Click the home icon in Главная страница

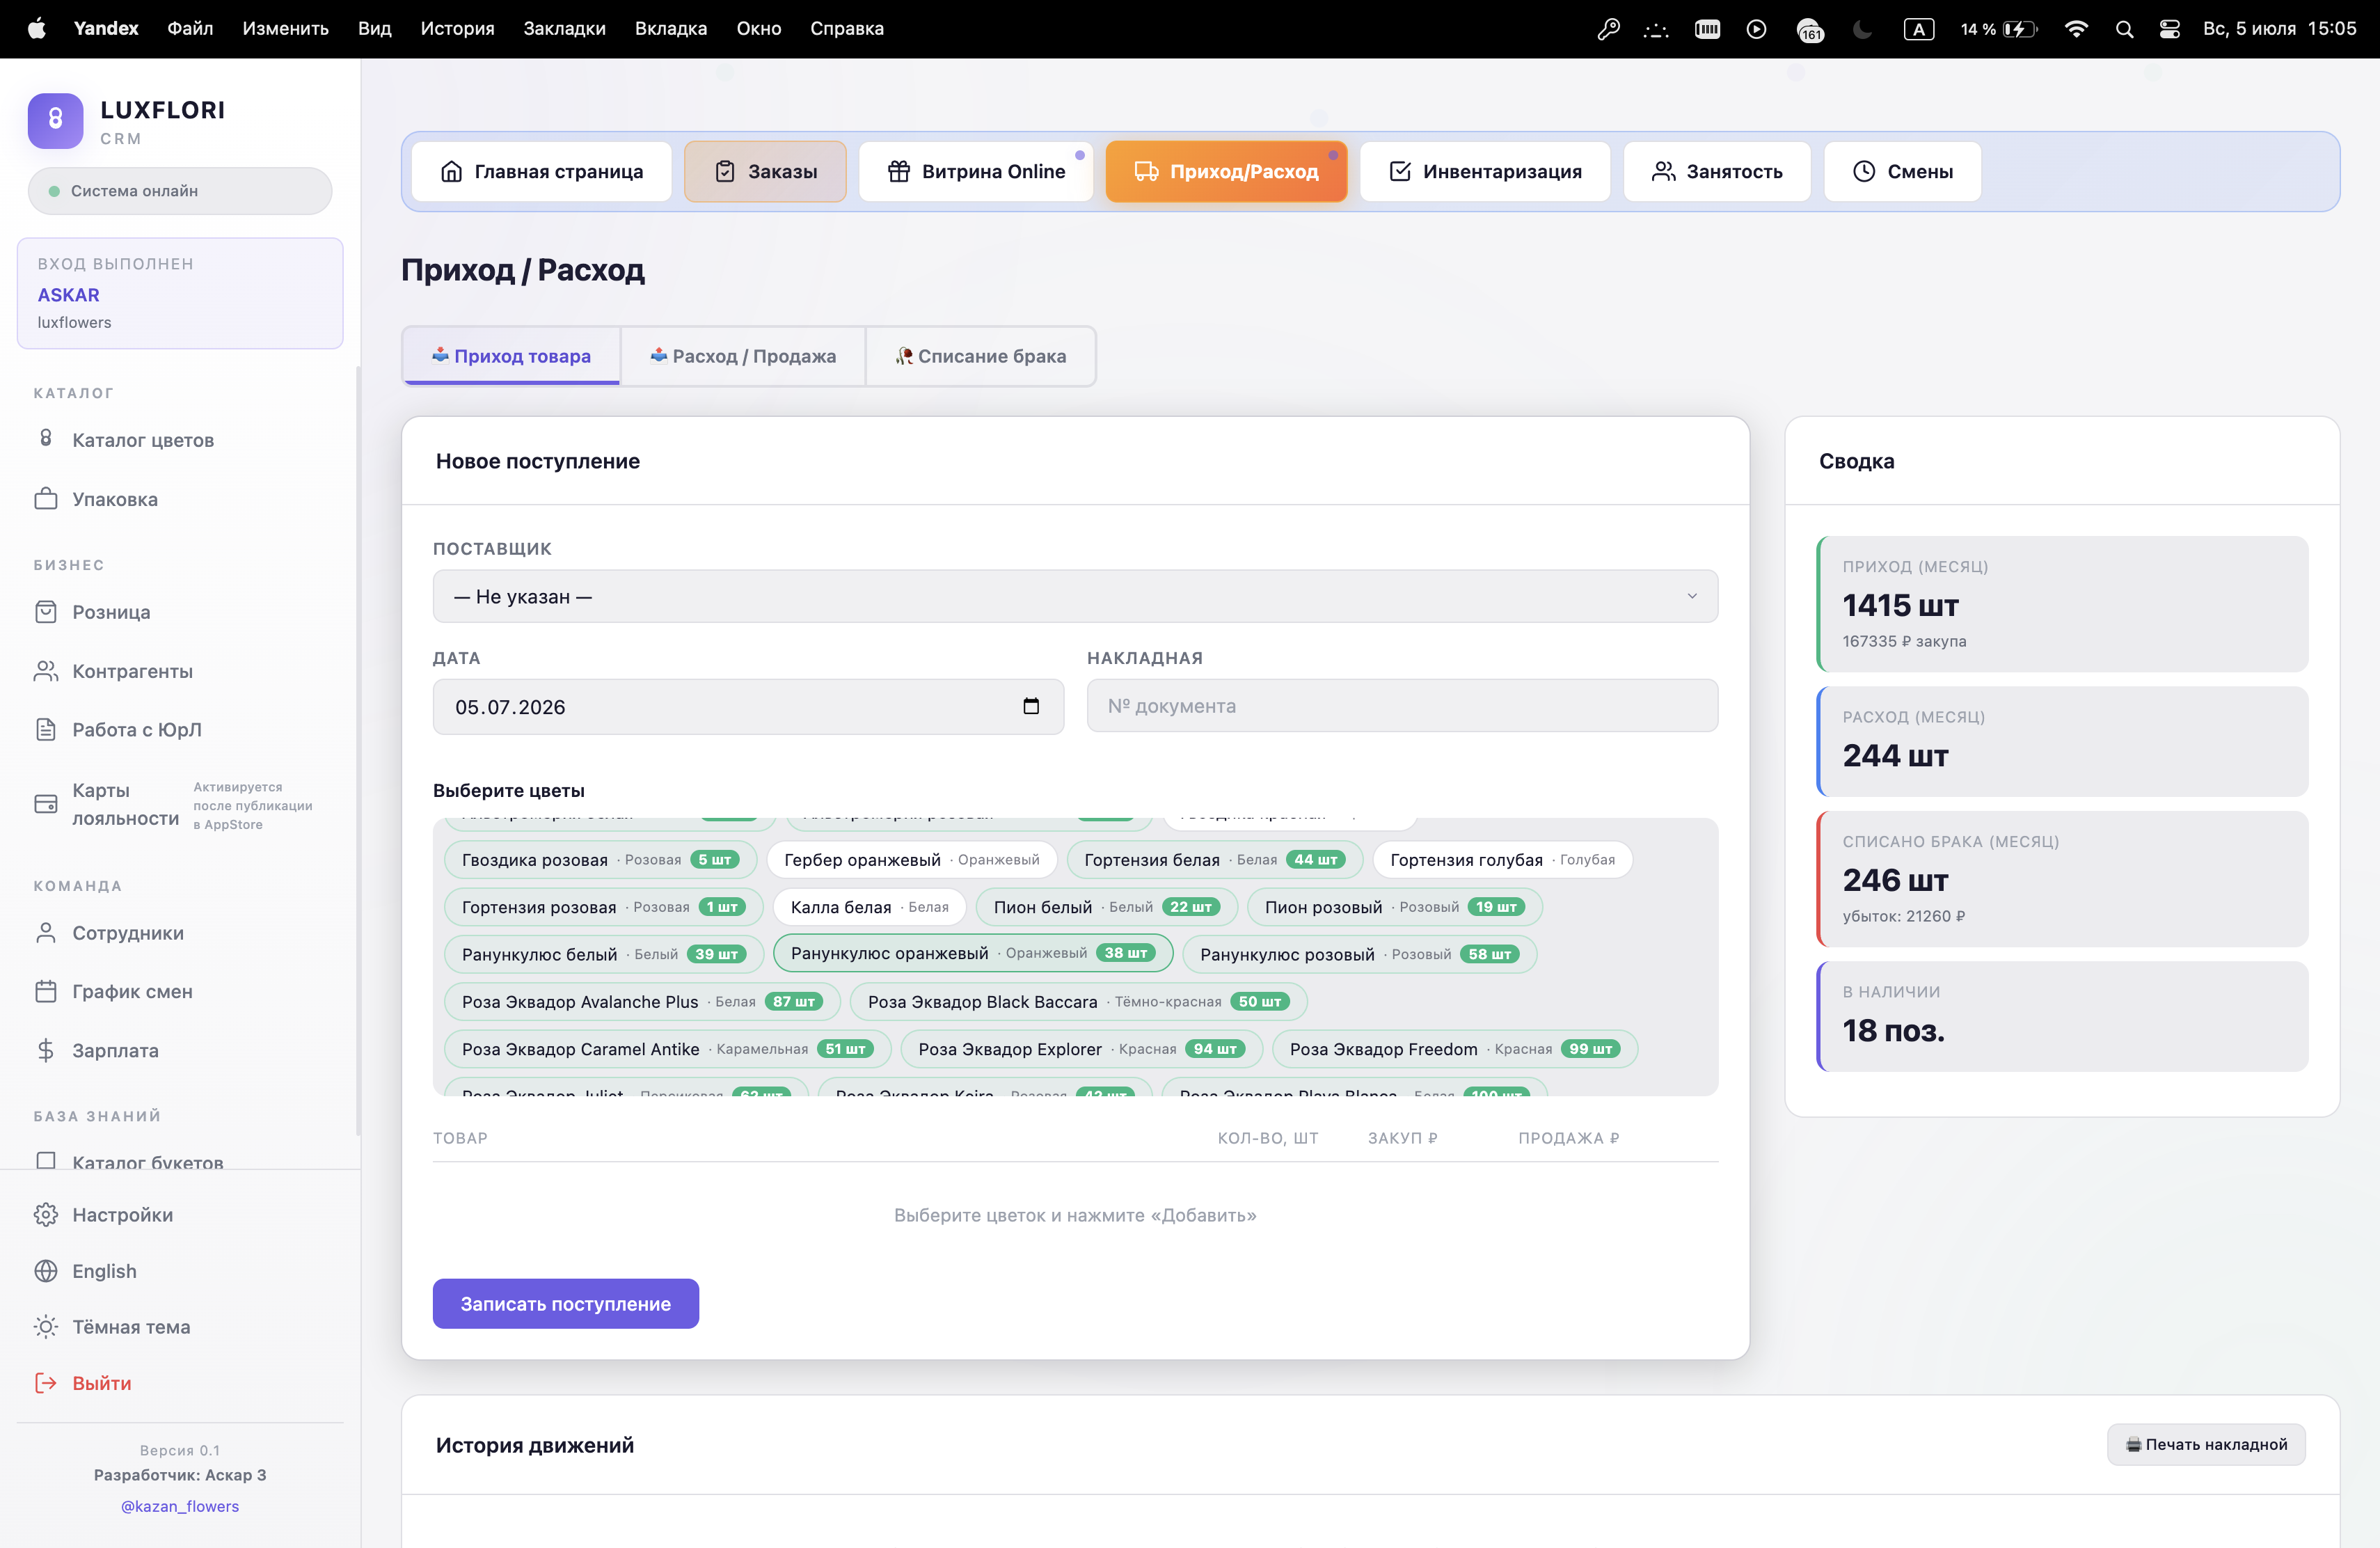point(451,172)
